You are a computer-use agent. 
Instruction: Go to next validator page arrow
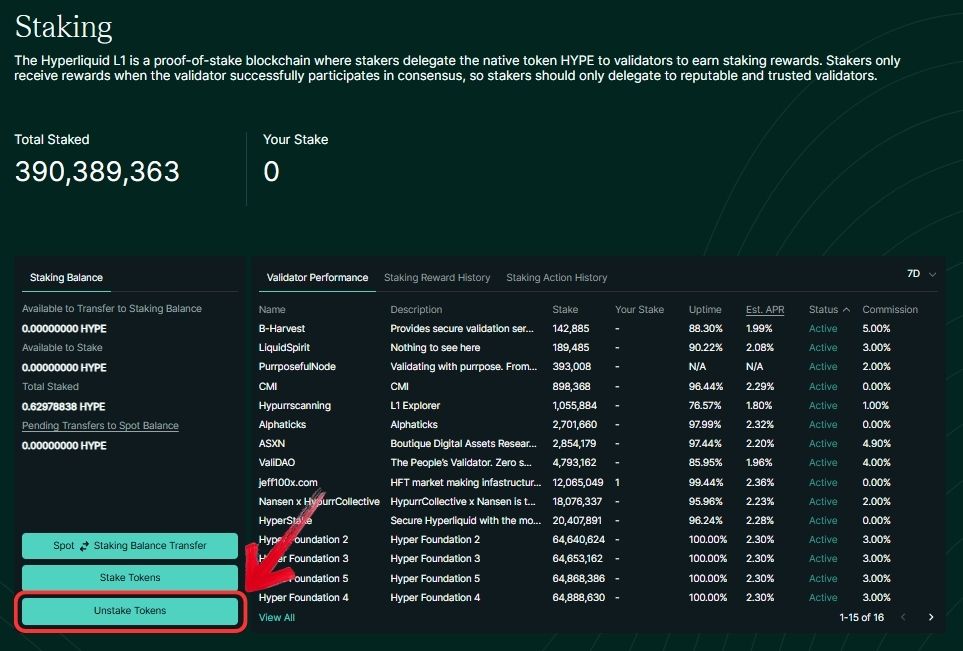coord(931,617)
